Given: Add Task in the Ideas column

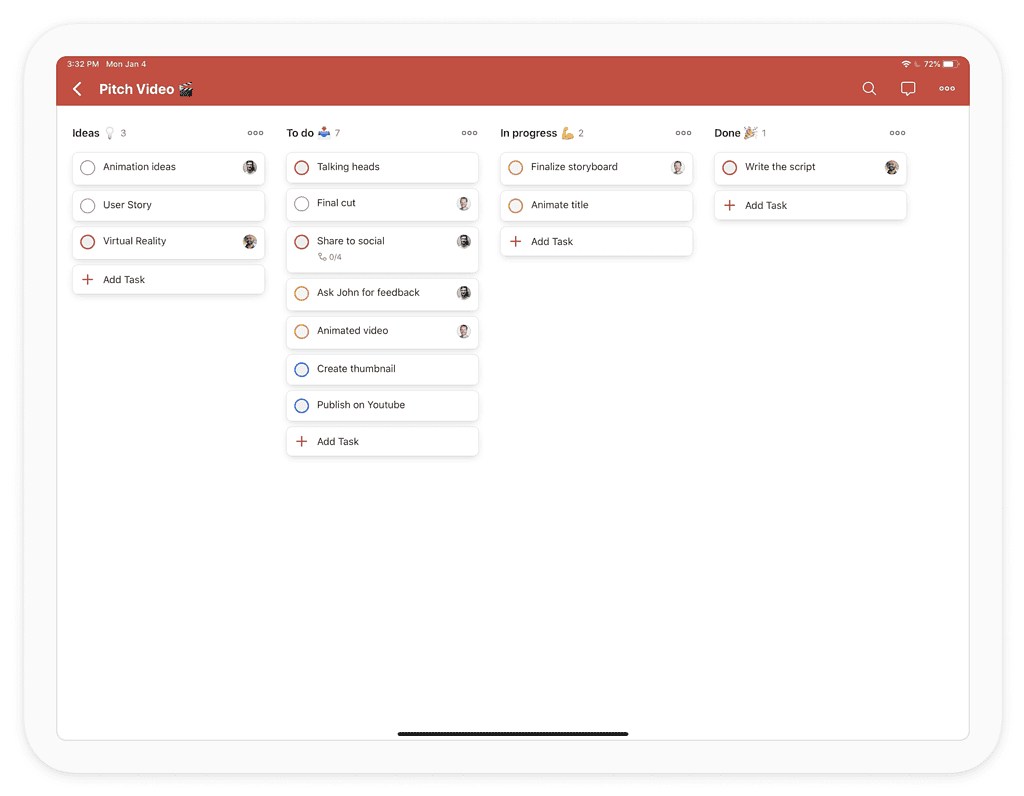Looking at the screenshot, I should 124,280.
